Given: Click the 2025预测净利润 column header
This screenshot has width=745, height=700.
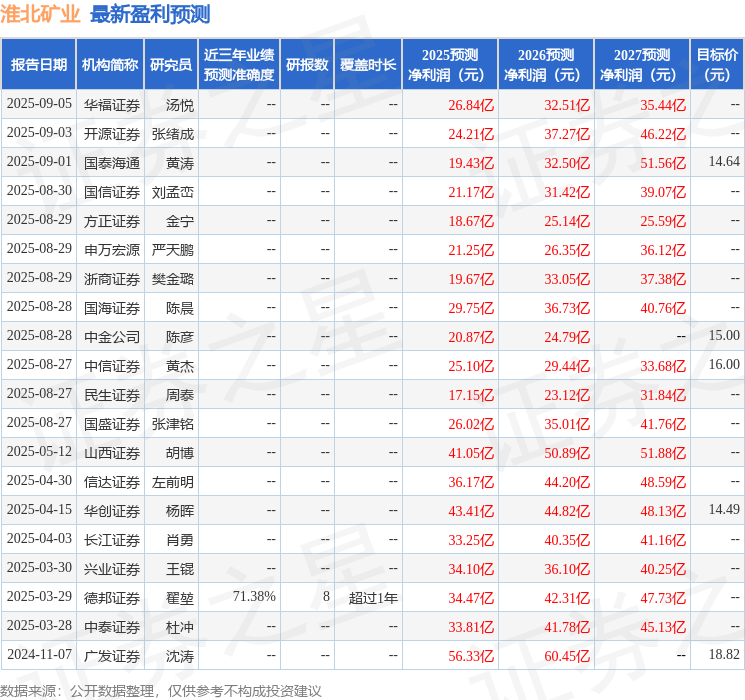Looking at the screenshot, I should pos(450,65).
